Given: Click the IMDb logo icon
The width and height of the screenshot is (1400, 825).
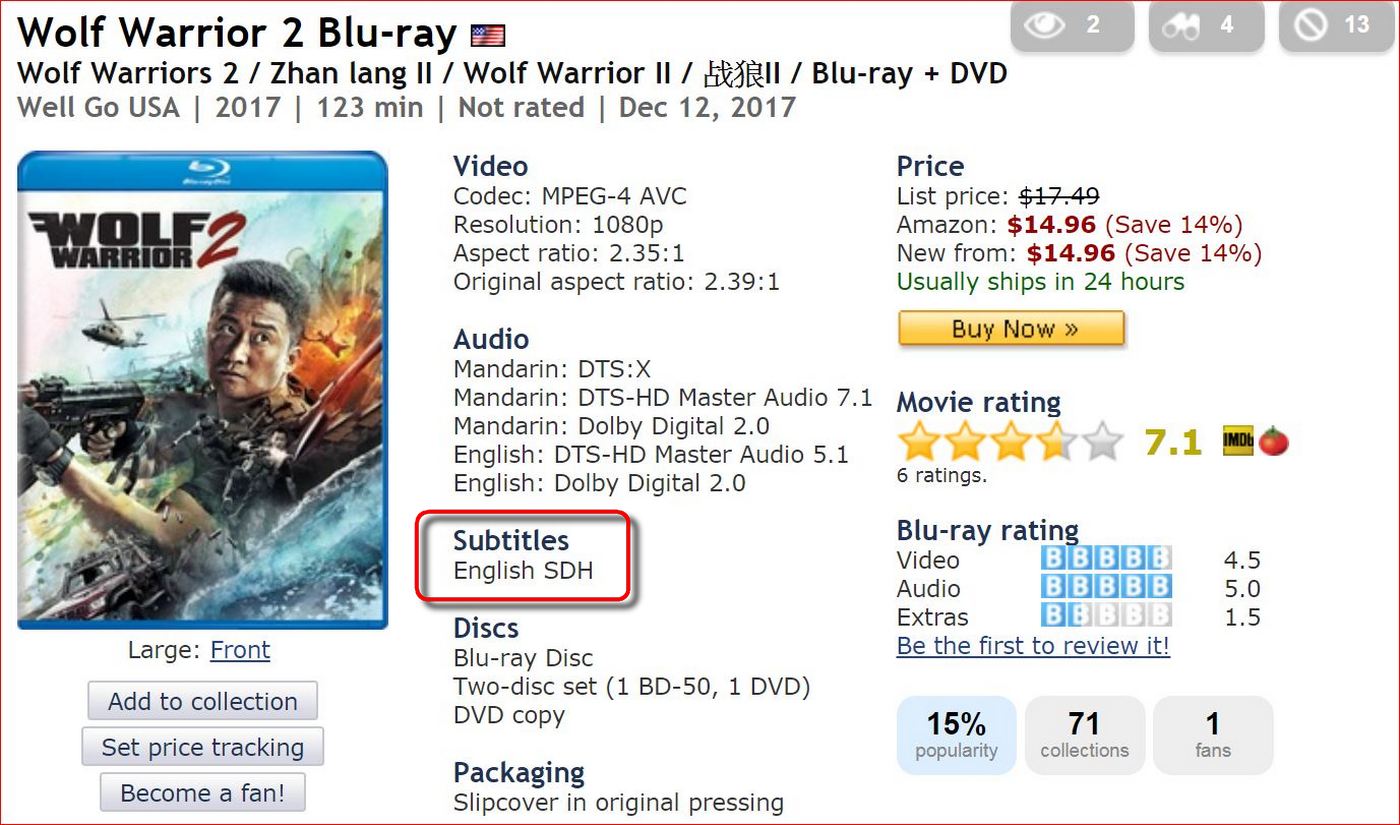Looking at the screenshot, I should point(1237,441).
